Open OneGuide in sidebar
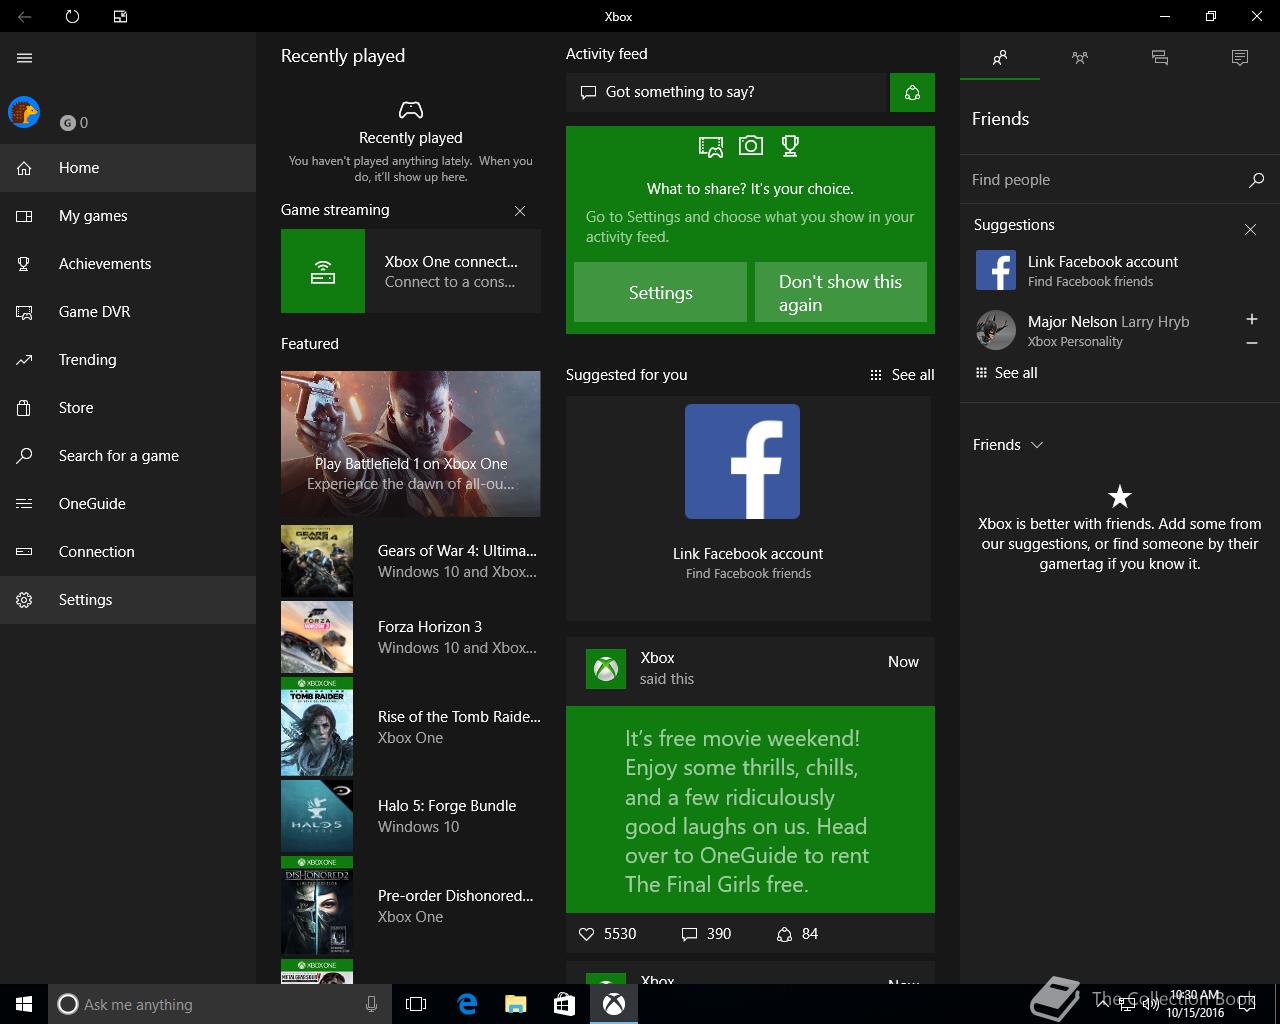 128,504
